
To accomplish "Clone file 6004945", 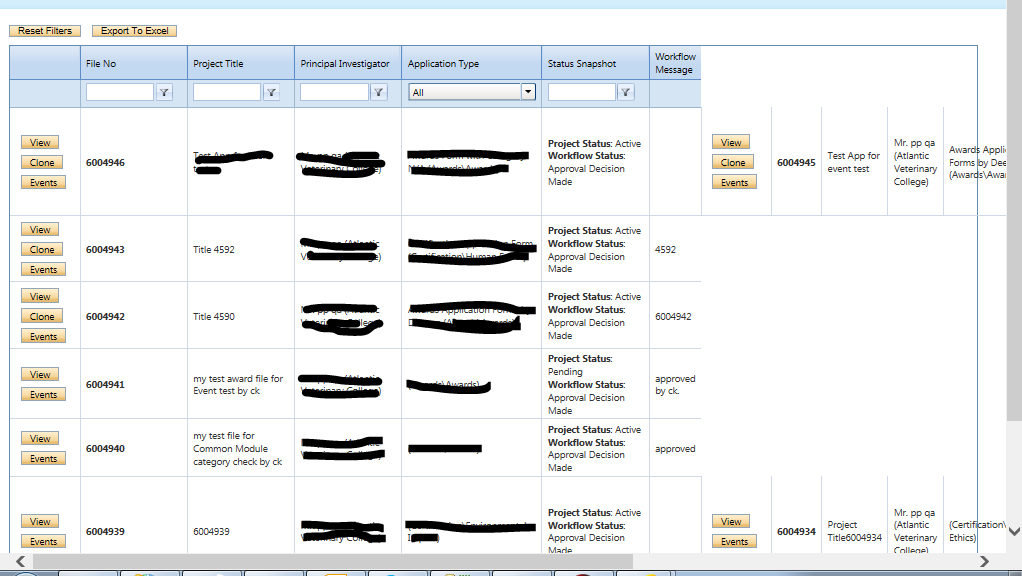I will [x=733, y=162].
